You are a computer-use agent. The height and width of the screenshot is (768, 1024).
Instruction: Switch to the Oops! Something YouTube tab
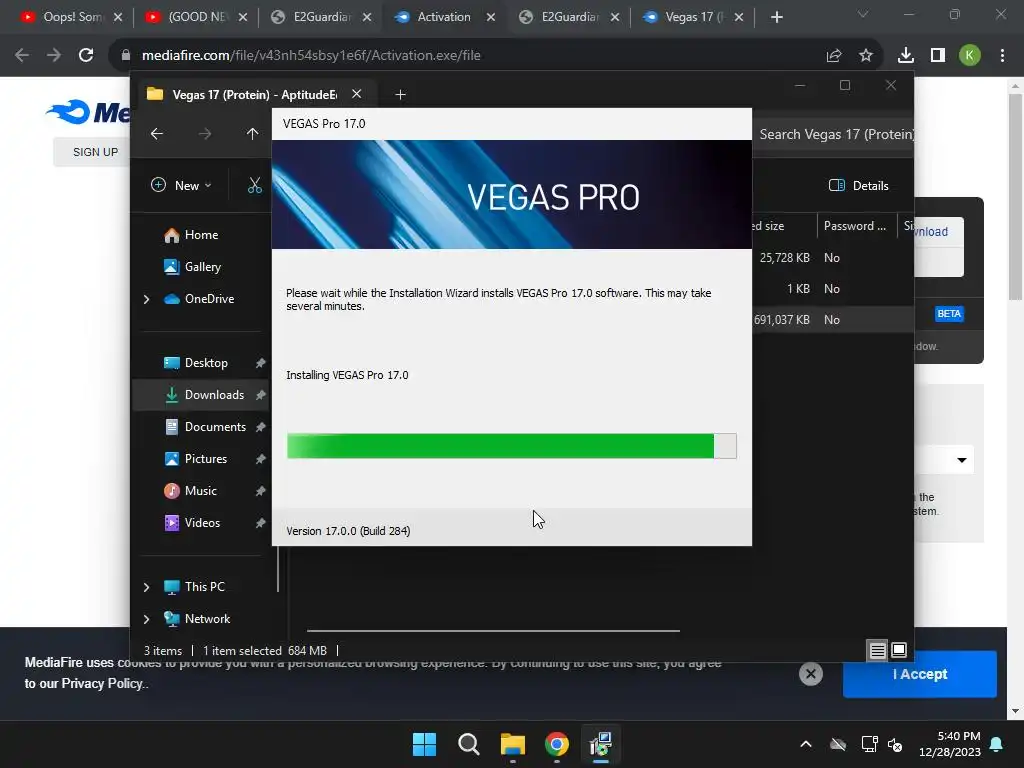(x=63, y=17)
